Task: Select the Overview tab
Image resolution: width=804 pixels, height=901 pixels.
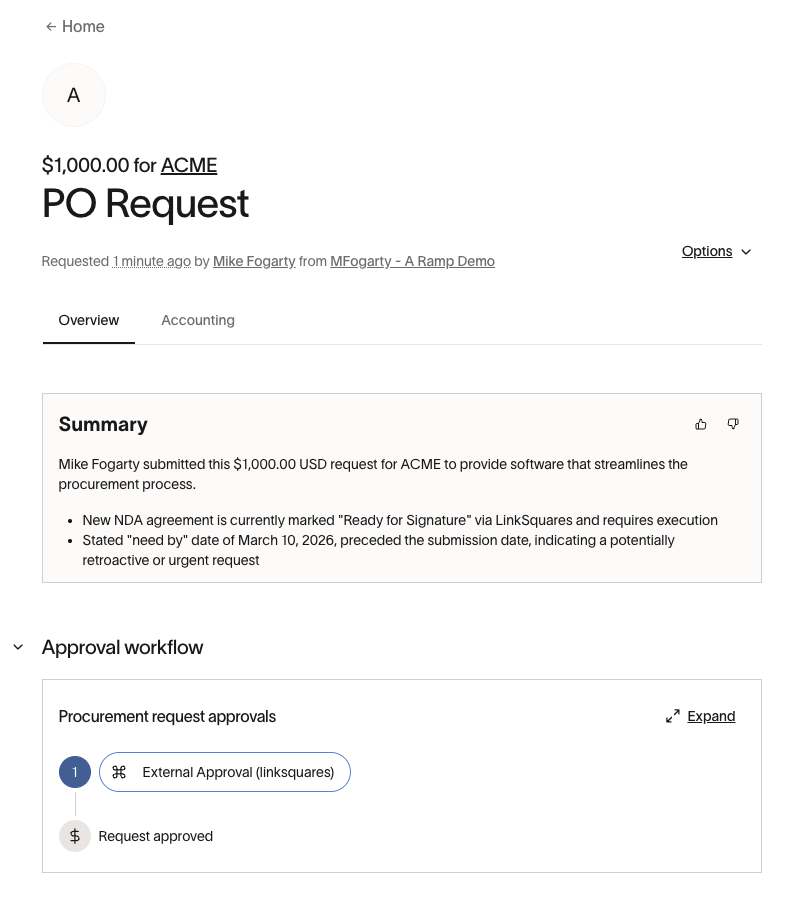Action: (89, 321)
